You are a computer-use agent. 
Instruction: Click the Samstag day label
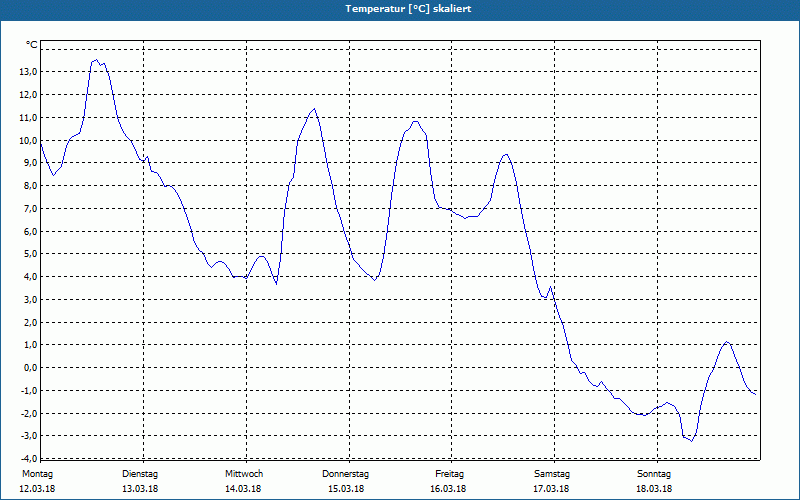click(552, 474)
